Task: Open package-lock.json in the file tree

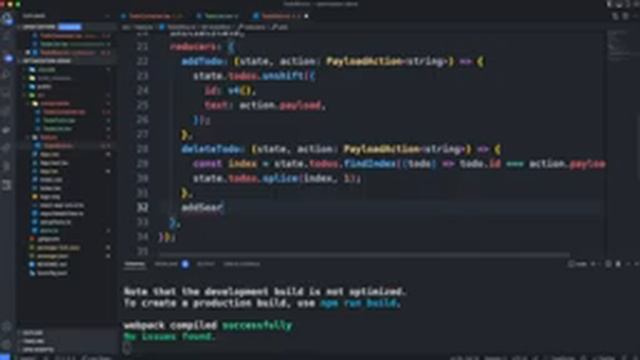Action: click(58, 248)
